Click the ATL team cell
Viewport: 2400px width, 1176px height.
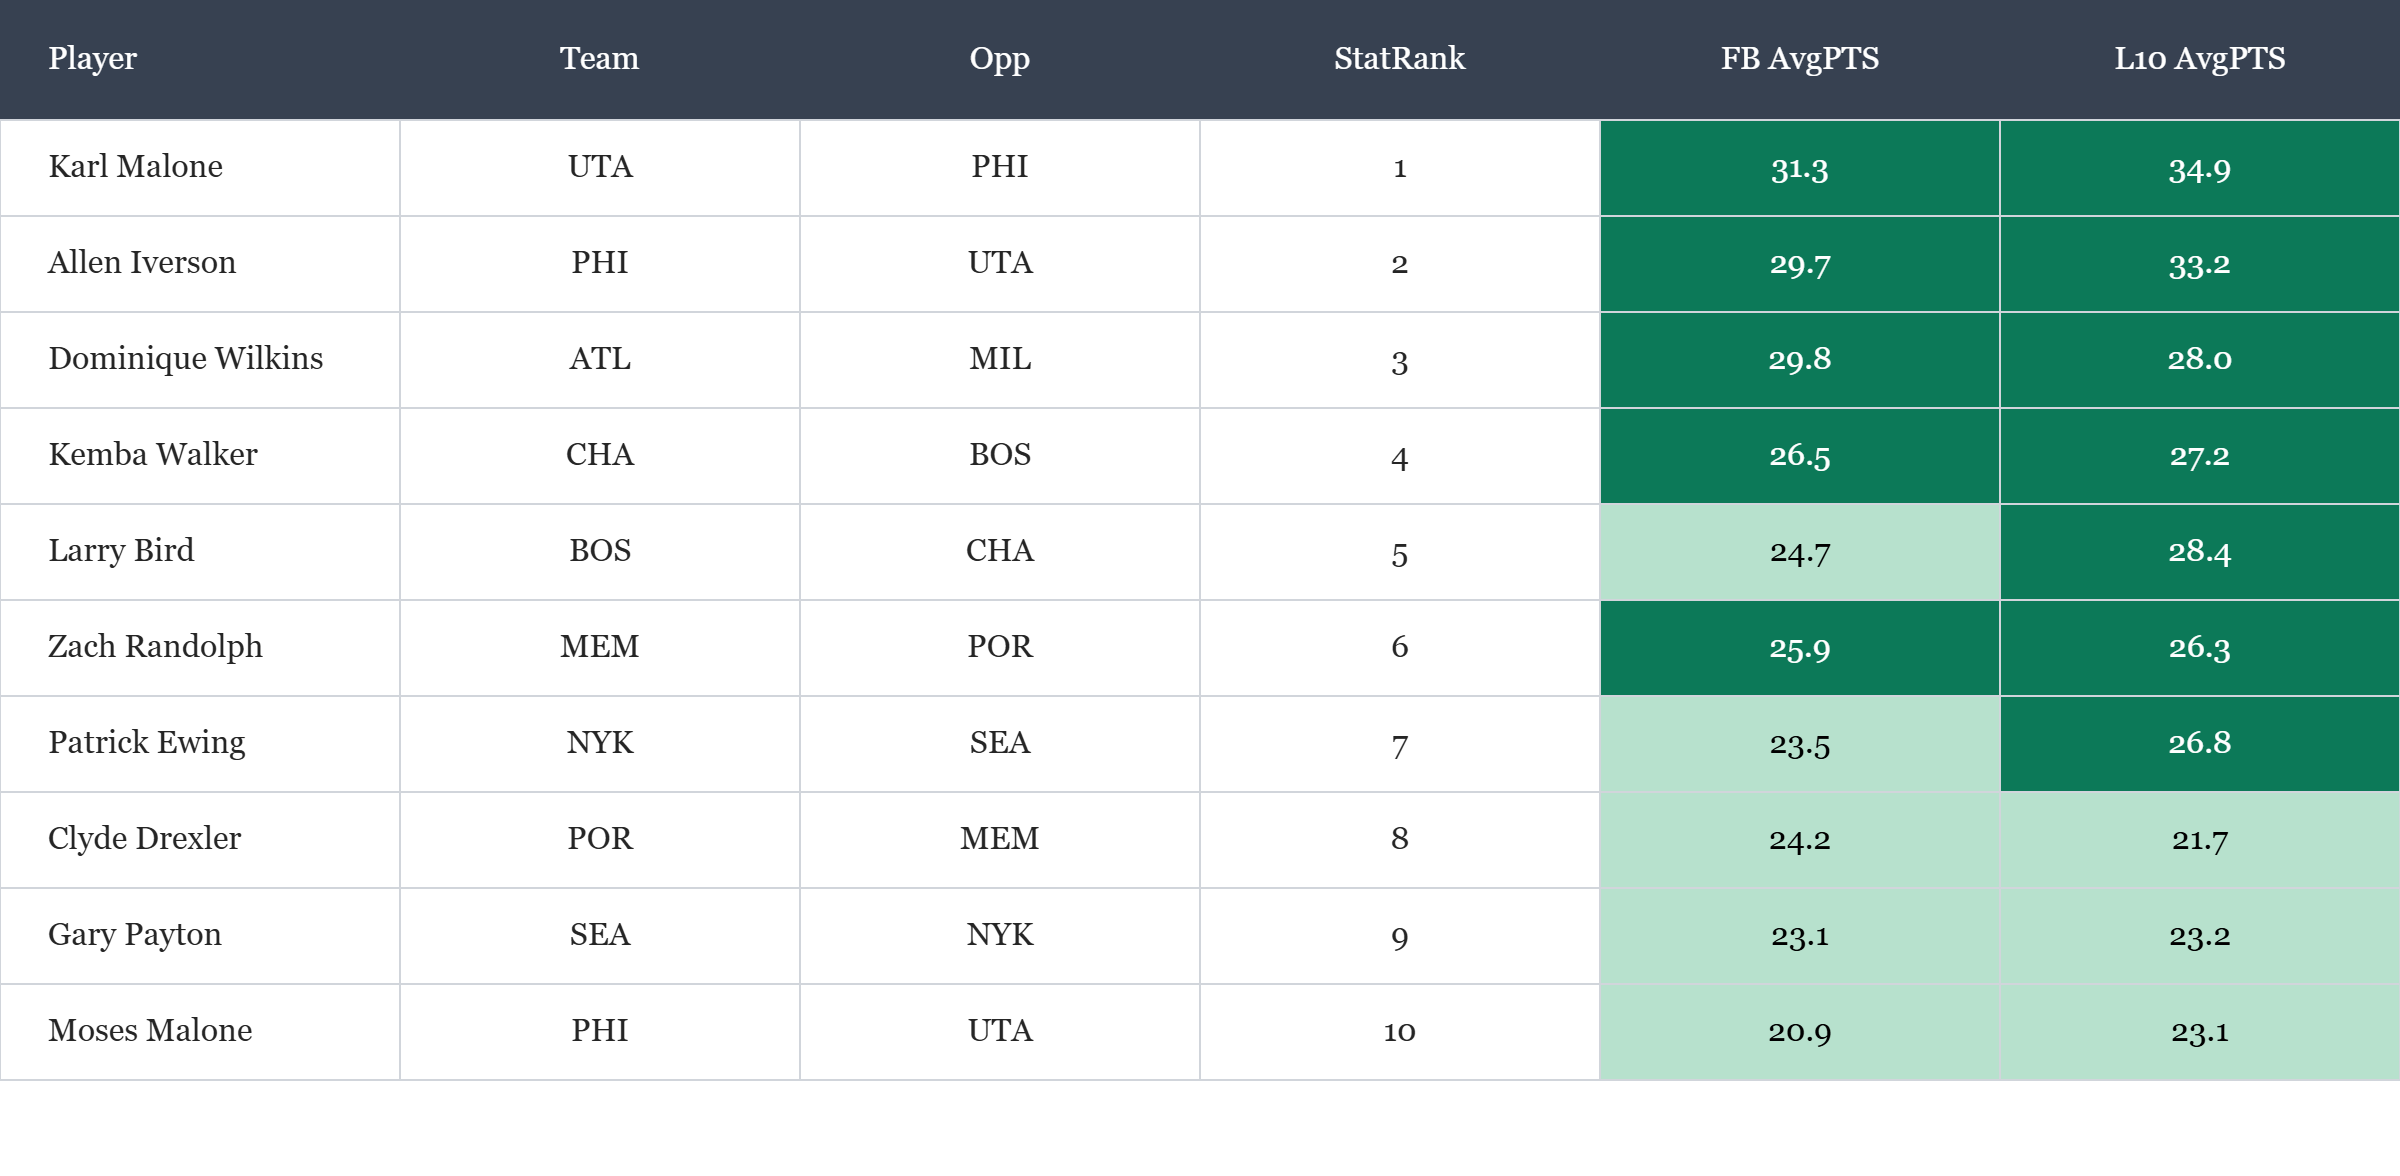[600, 359]
